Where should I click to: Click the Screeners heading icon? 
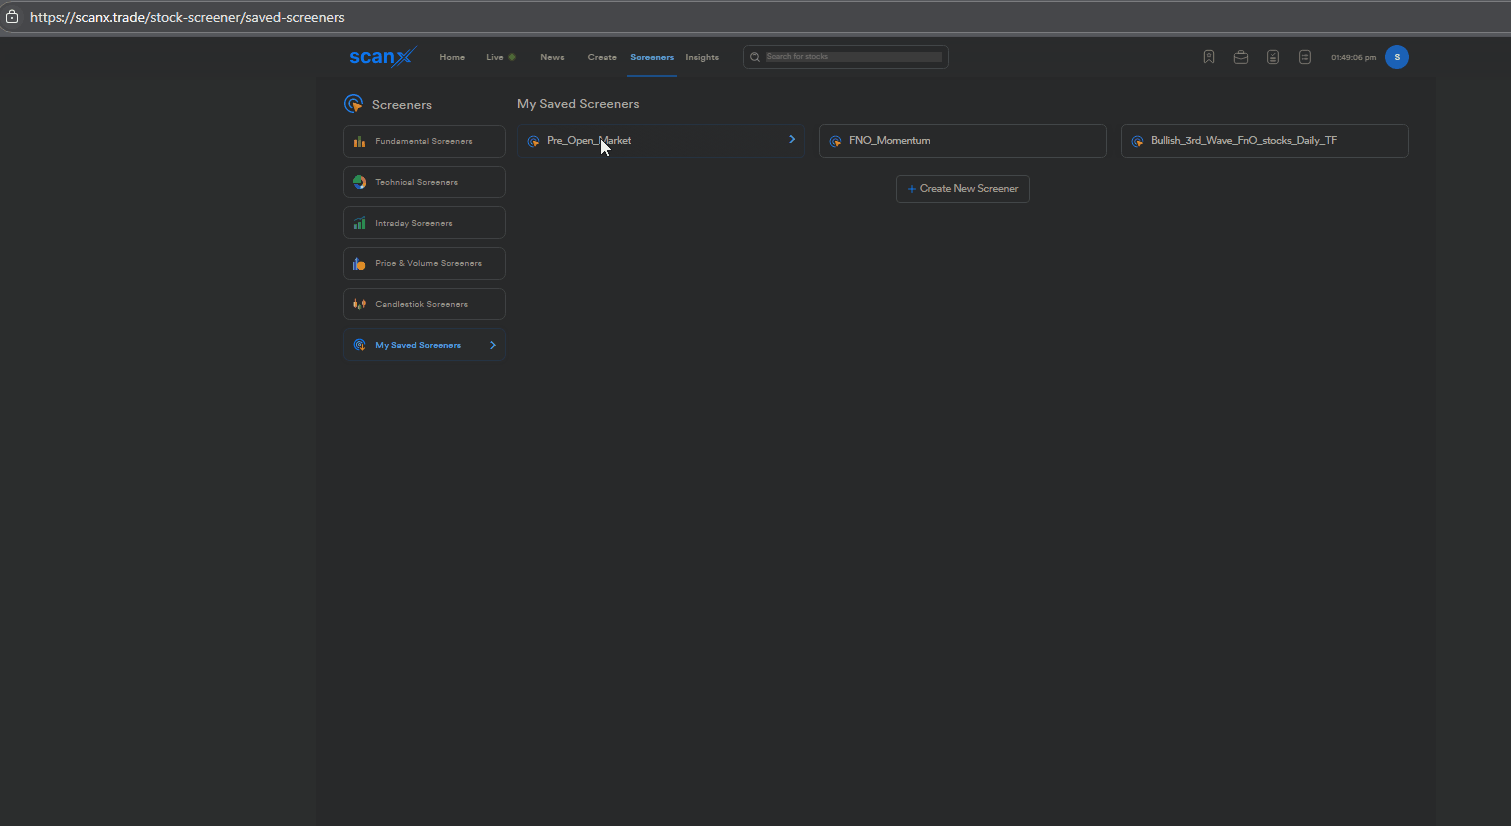353,104
